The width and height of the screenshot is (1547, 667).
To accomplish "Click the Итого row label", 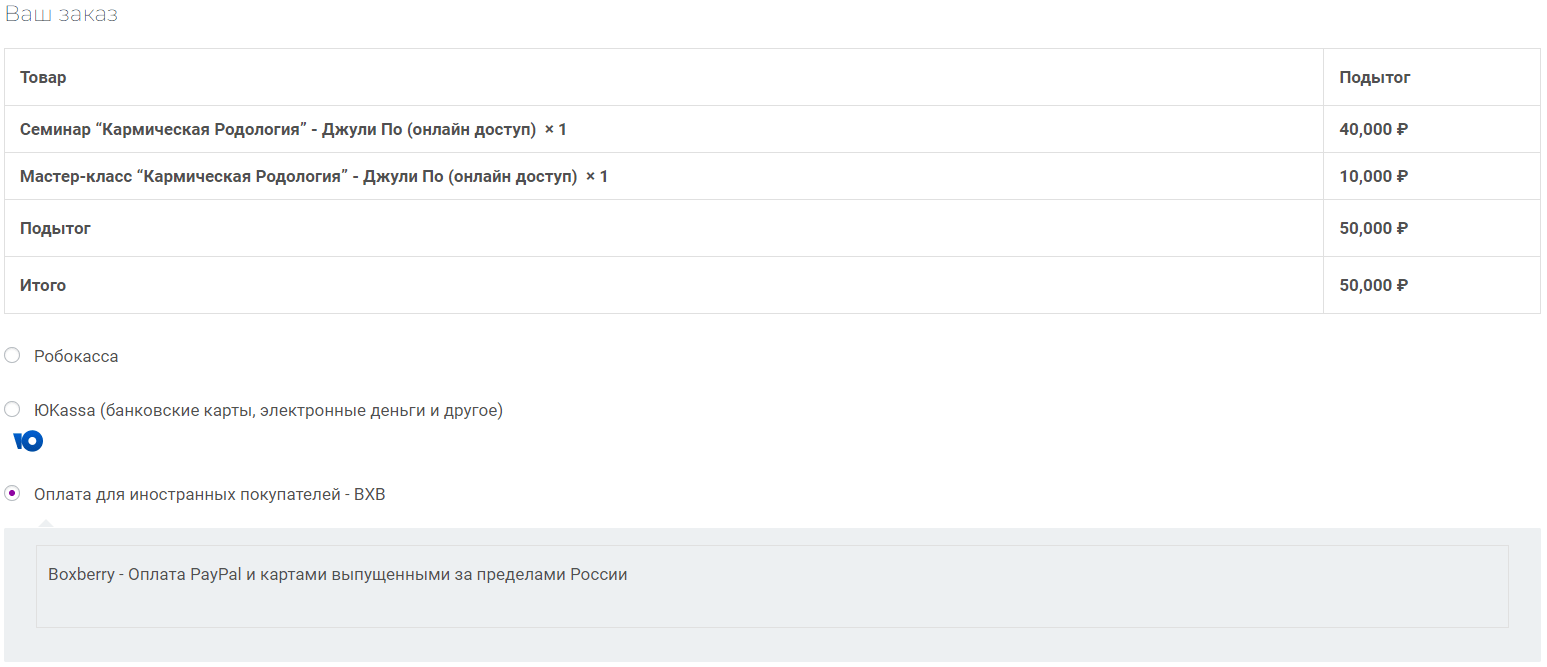I will click(x=43, y=285).
